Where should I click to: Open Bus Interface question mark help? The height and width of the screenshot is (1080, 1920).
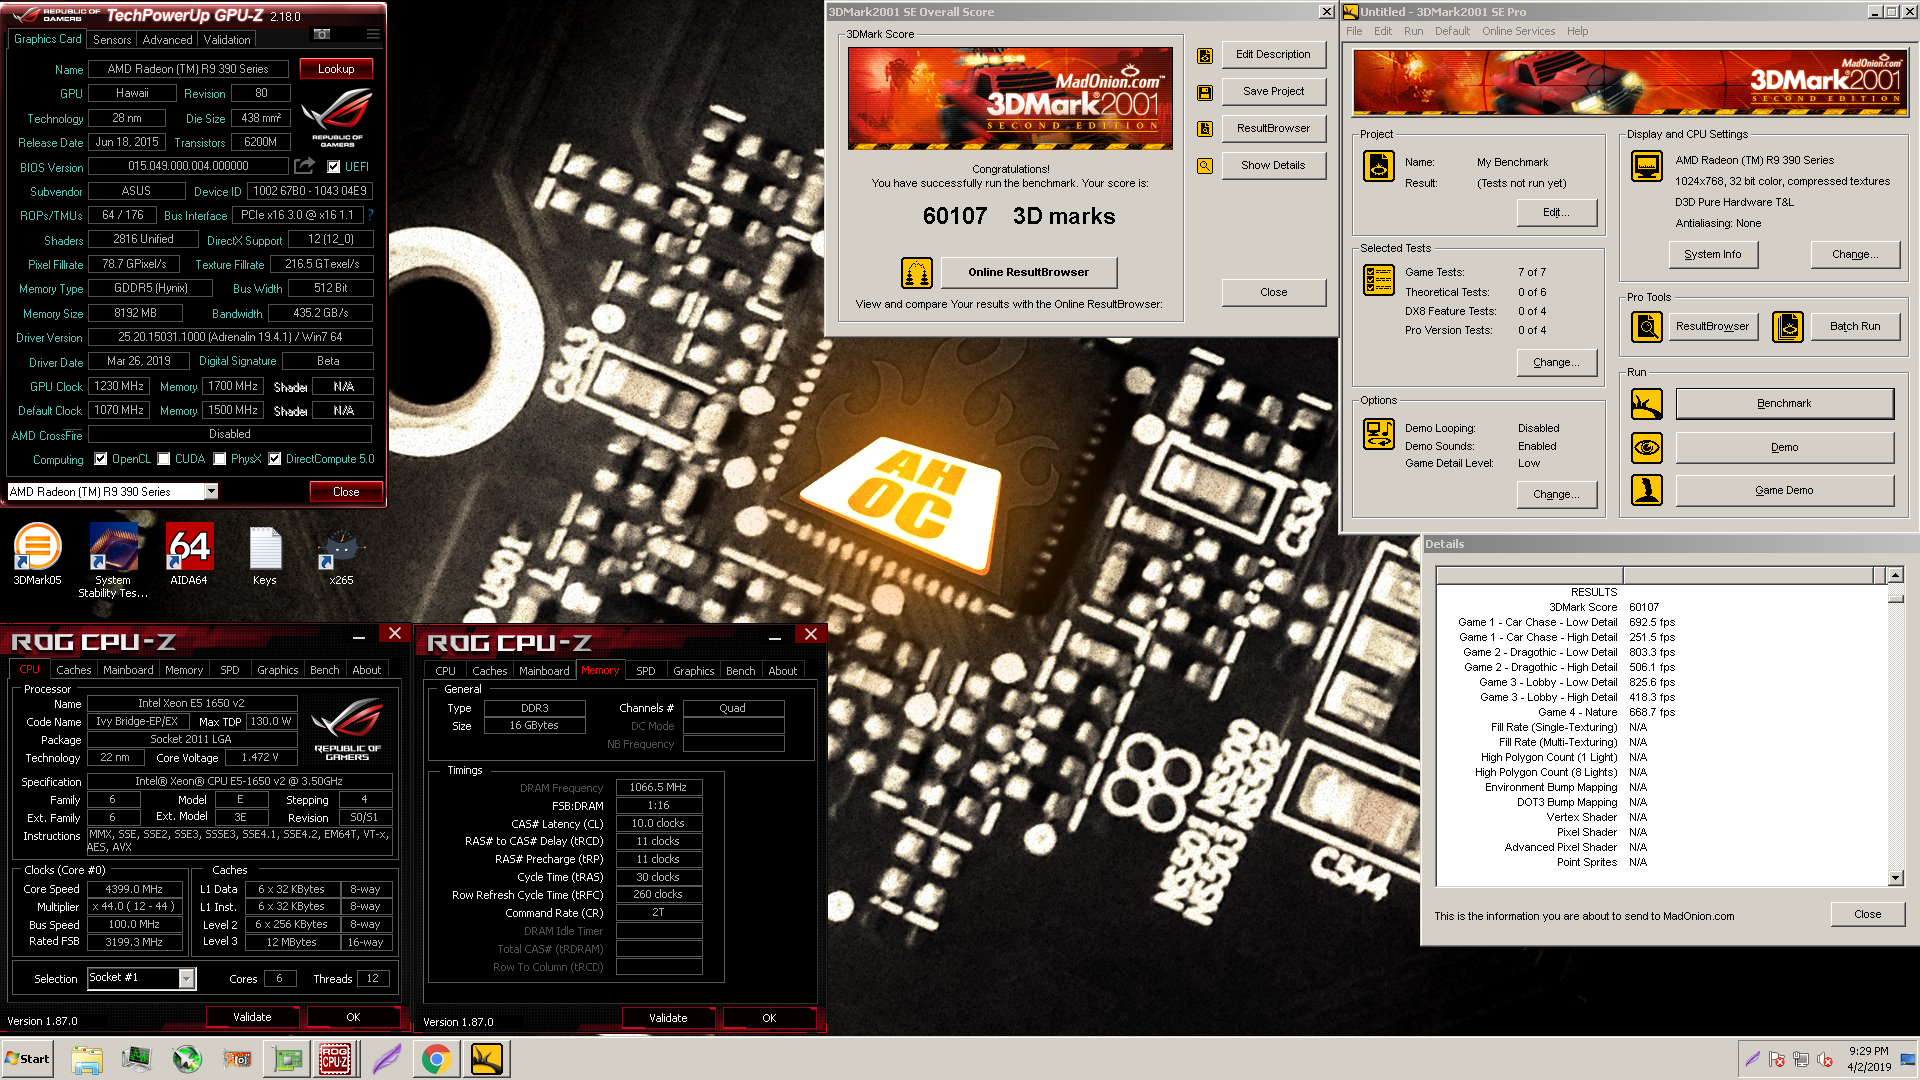pos(370,215)
